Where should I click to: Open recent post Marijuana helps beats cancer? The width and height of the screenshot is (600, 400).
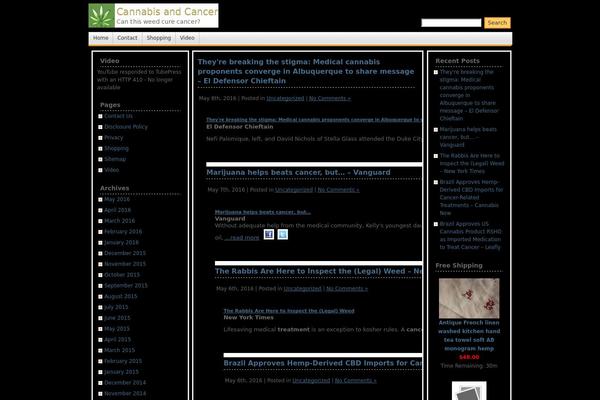[x=468, y=137]
